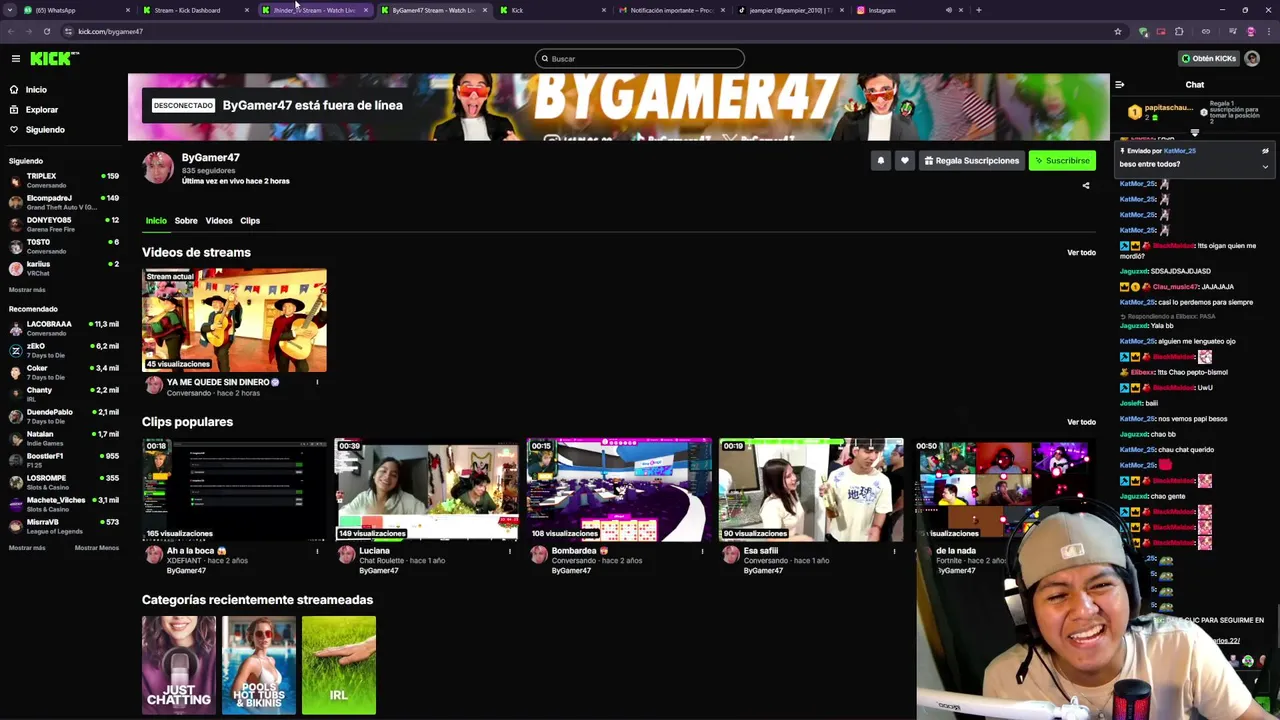This screenshot has height=720, width=1280.
Task: Open options menu for Esa safiii clip
Action: click(x=894, y=551)
